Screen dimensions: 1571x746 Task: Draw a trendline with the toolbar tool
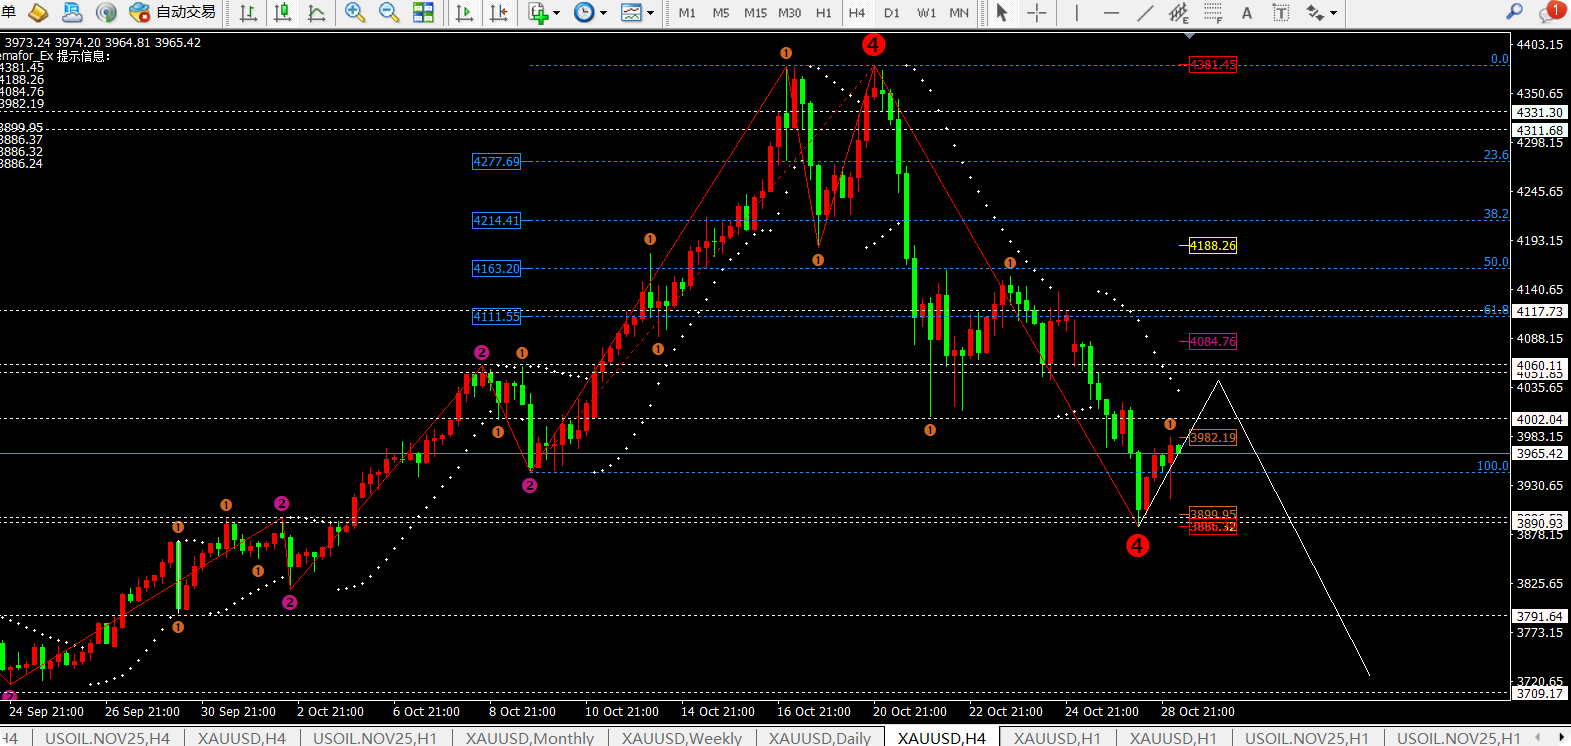pyautogui.click(x=1145, y=13)
